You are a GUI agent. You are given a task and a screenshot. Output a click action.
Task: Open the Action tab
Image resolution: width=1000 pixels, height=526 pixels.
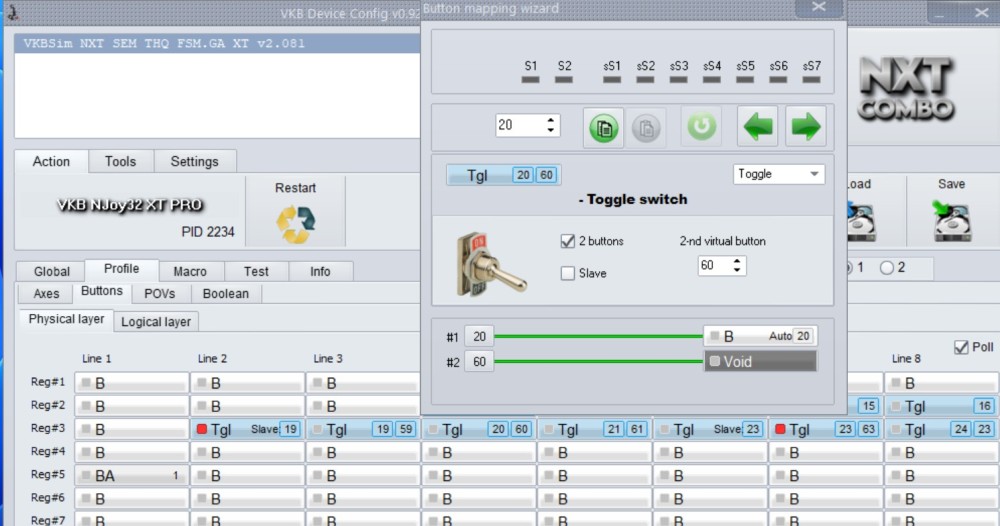click(x=51, y=161)
